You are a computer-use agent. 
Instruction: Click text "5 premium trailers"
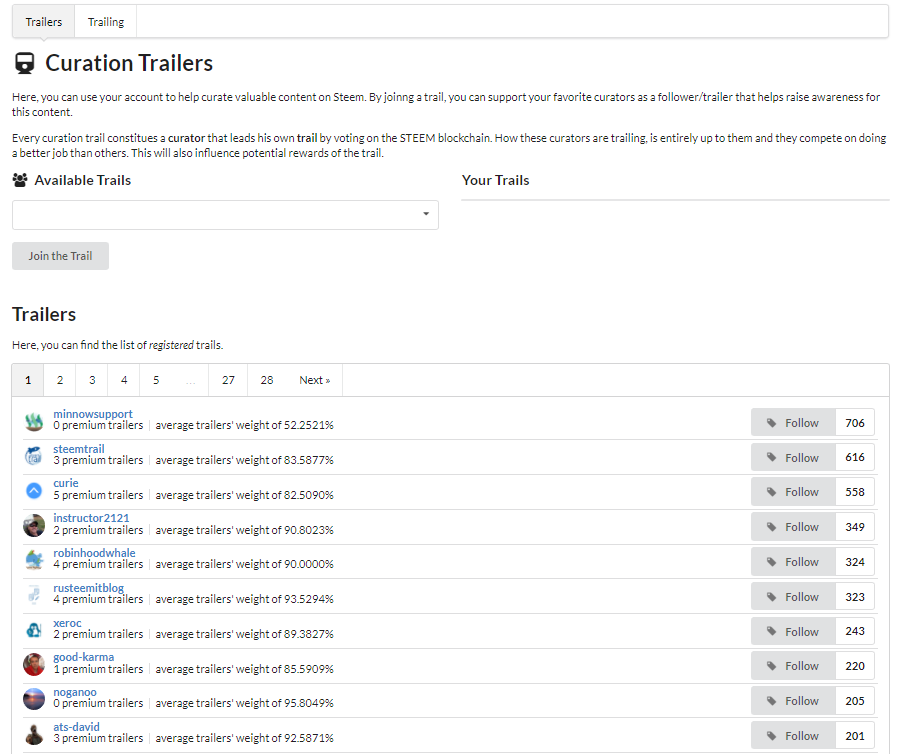coord(98,495)
